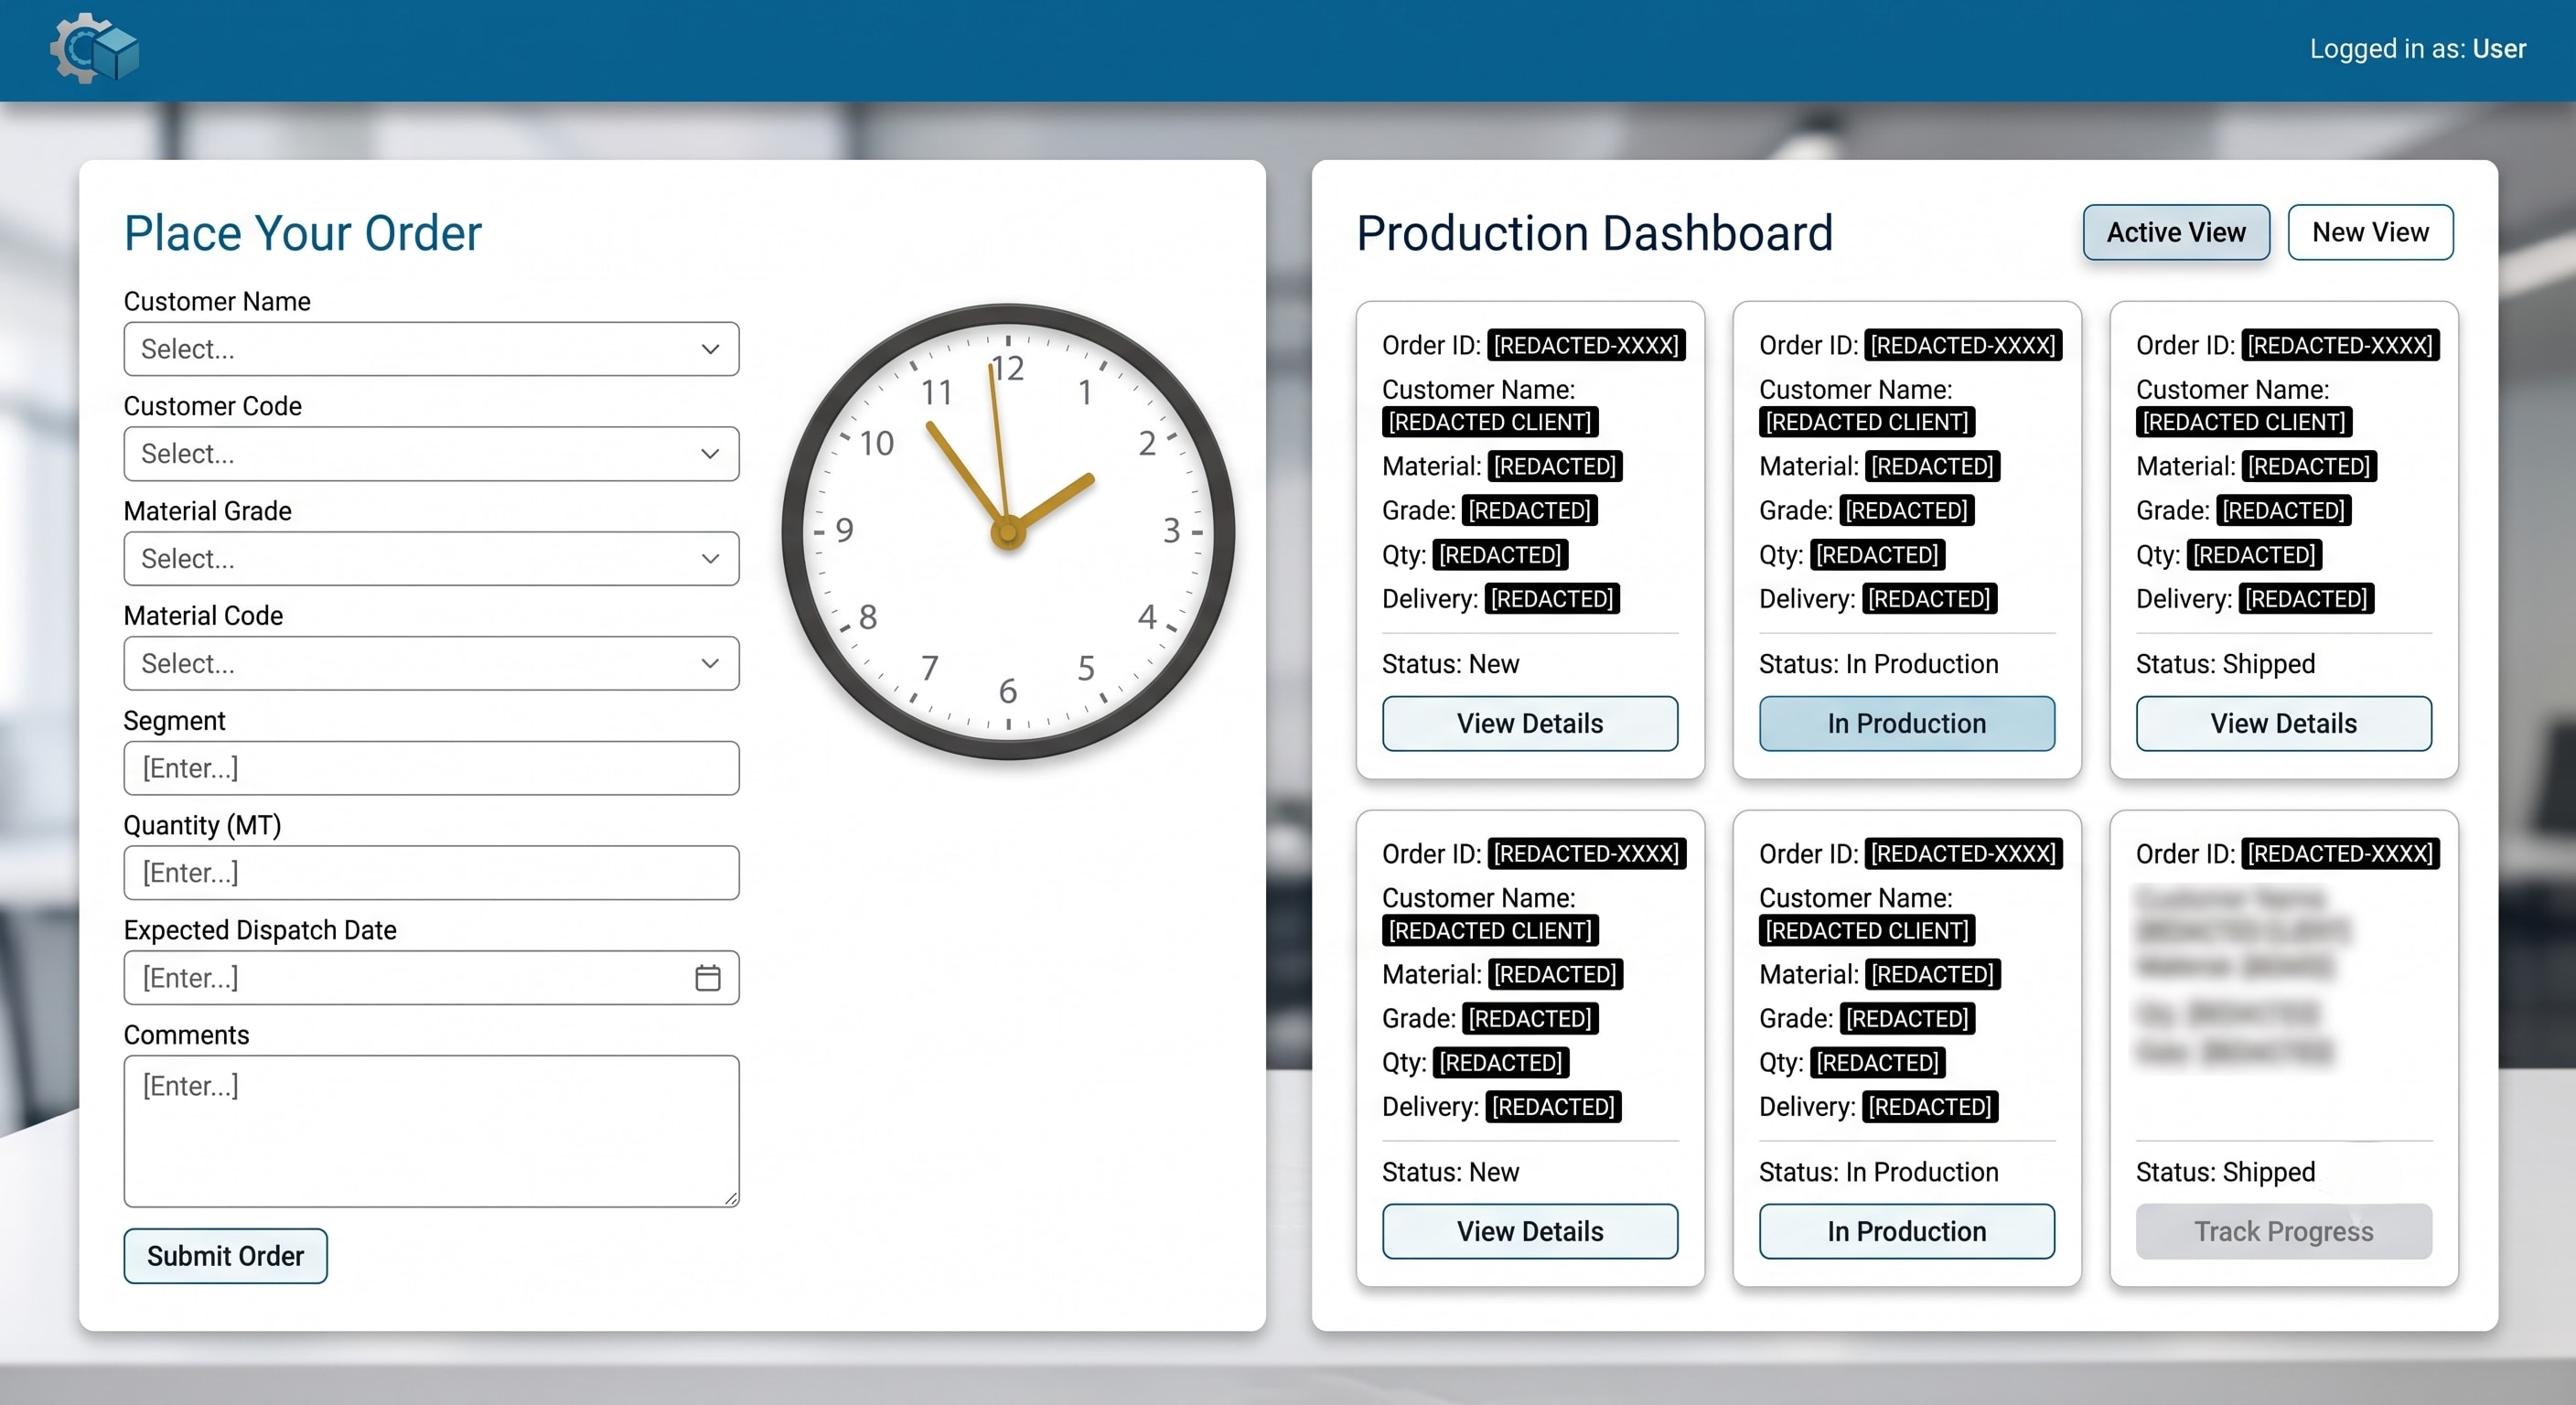The height and width of the screenshot is (1405, 2576).
Task: Click the Quantity (MT) label
Action: [202, 825]
